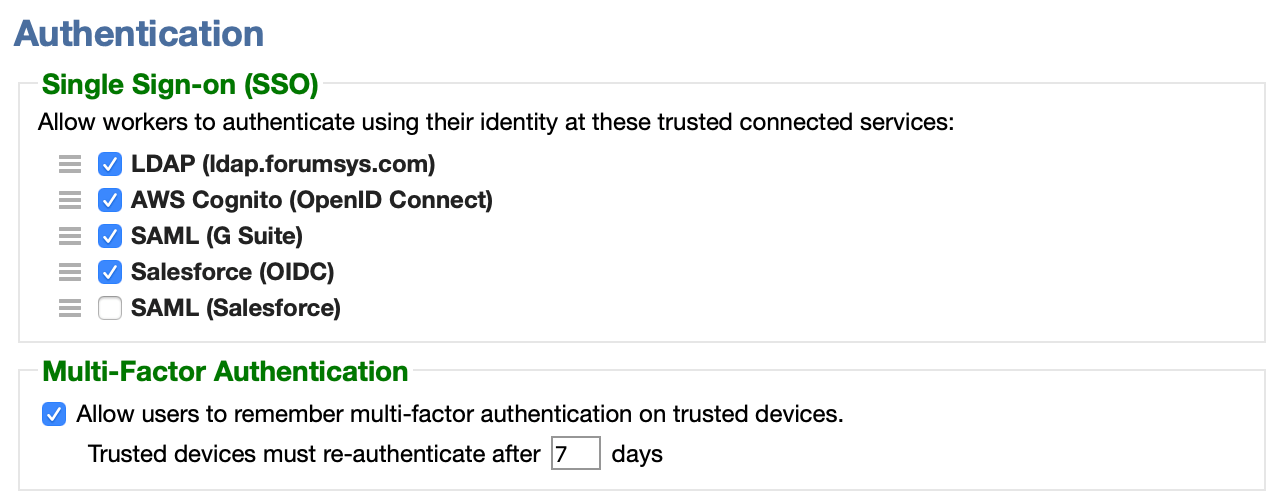1282x500 pixels.
Task: Uncheck the LDAP (ldap.forumsys.com) checkbox
Action: coord(110,164)
